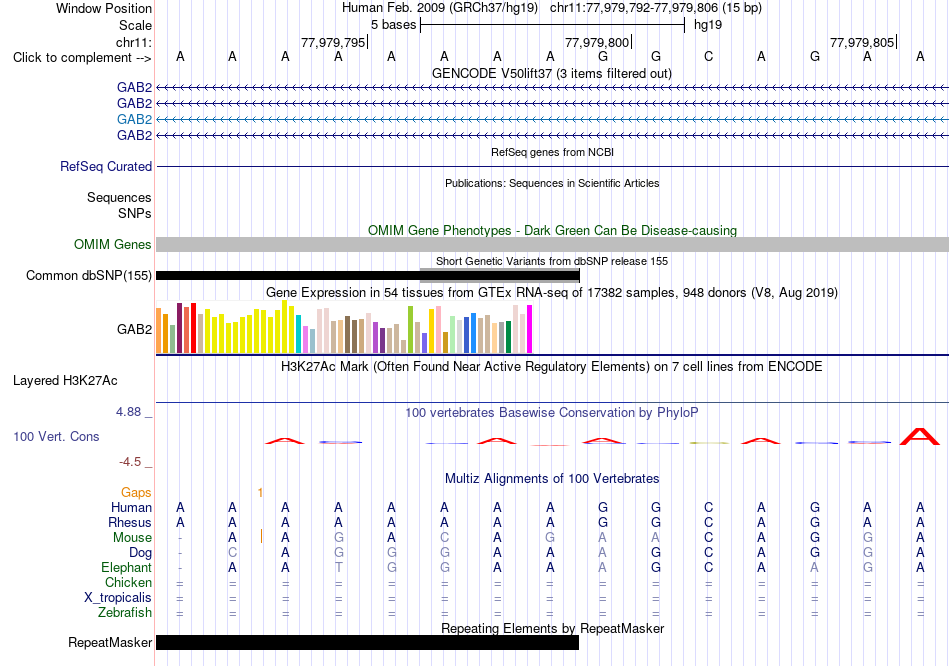
Task: Click the SNPs label under Sequences
Action: [x=135, y=213]
